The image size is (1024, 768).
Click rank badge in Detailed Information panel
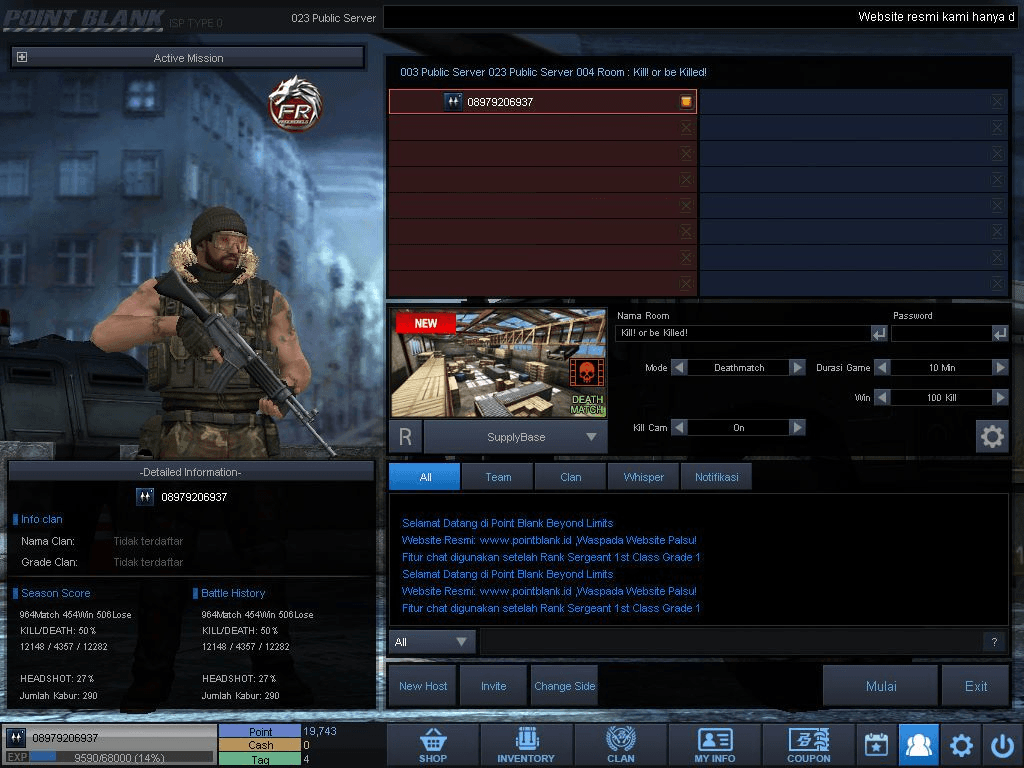click(145, 497)
